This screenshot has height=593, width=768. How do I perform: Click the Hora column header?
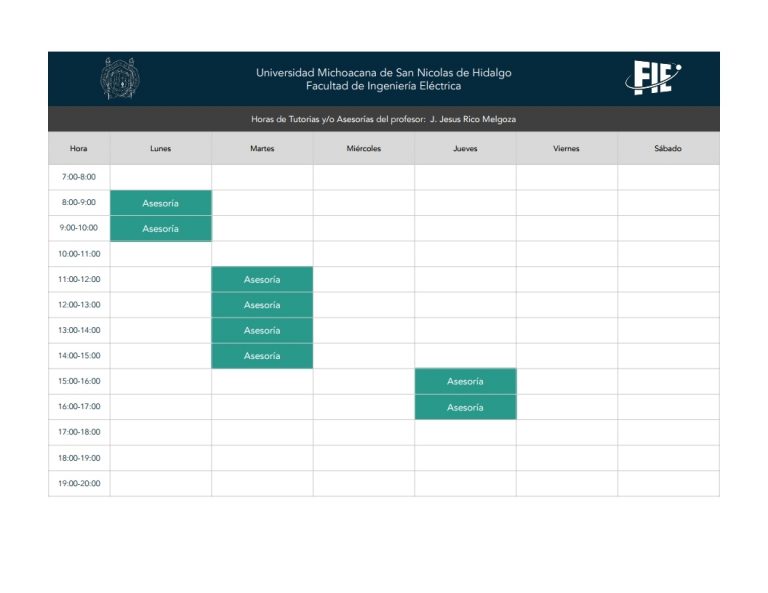tap(79, 148)
